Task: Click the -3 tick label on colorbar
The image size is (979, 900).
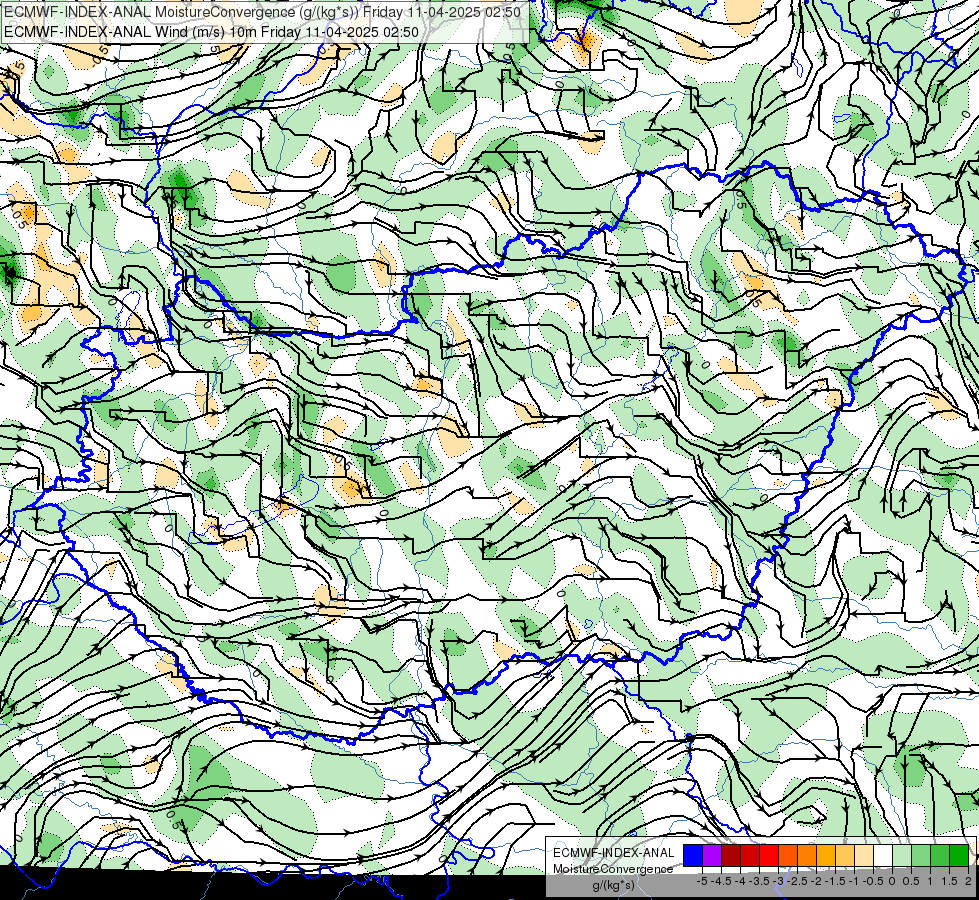Action: (779, 881)
